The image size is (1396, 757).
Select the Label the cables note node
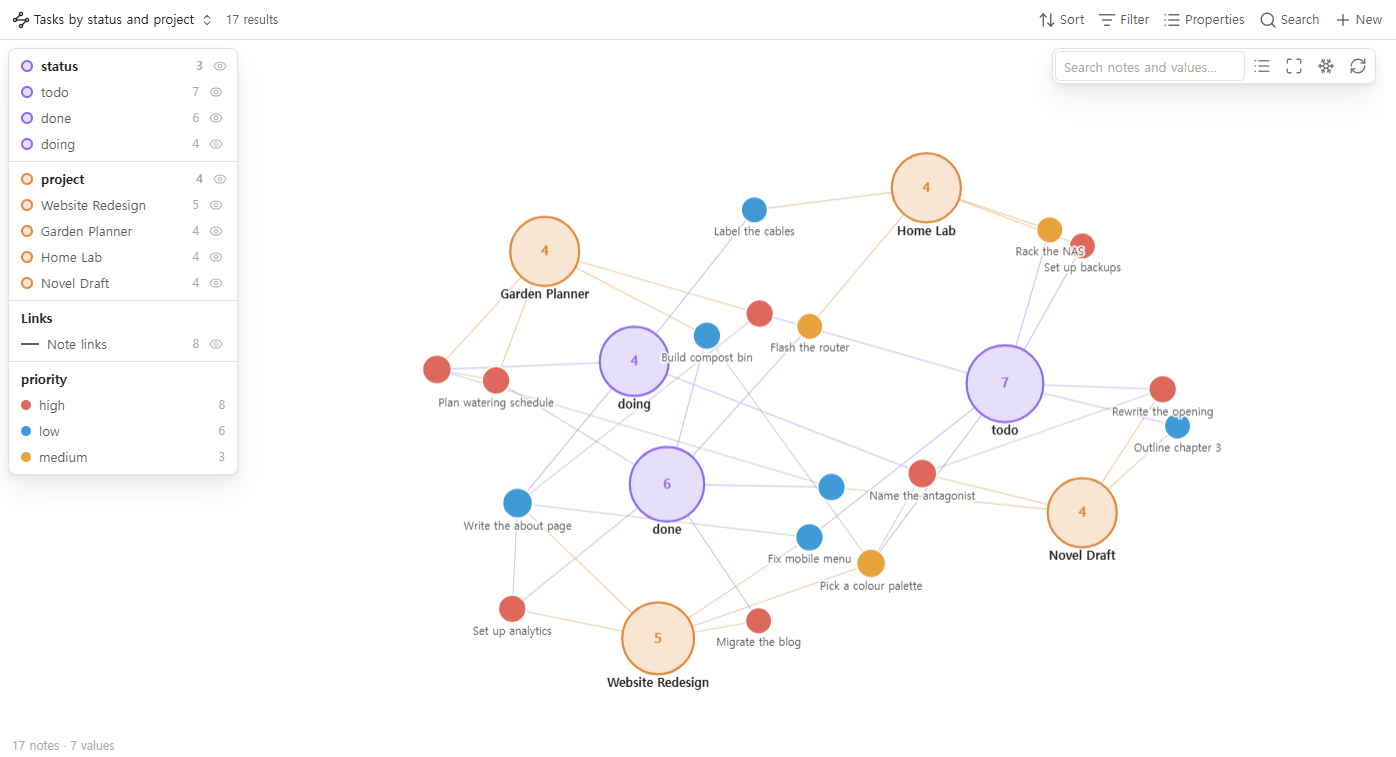pyautogui.click(x=754, y=210)
